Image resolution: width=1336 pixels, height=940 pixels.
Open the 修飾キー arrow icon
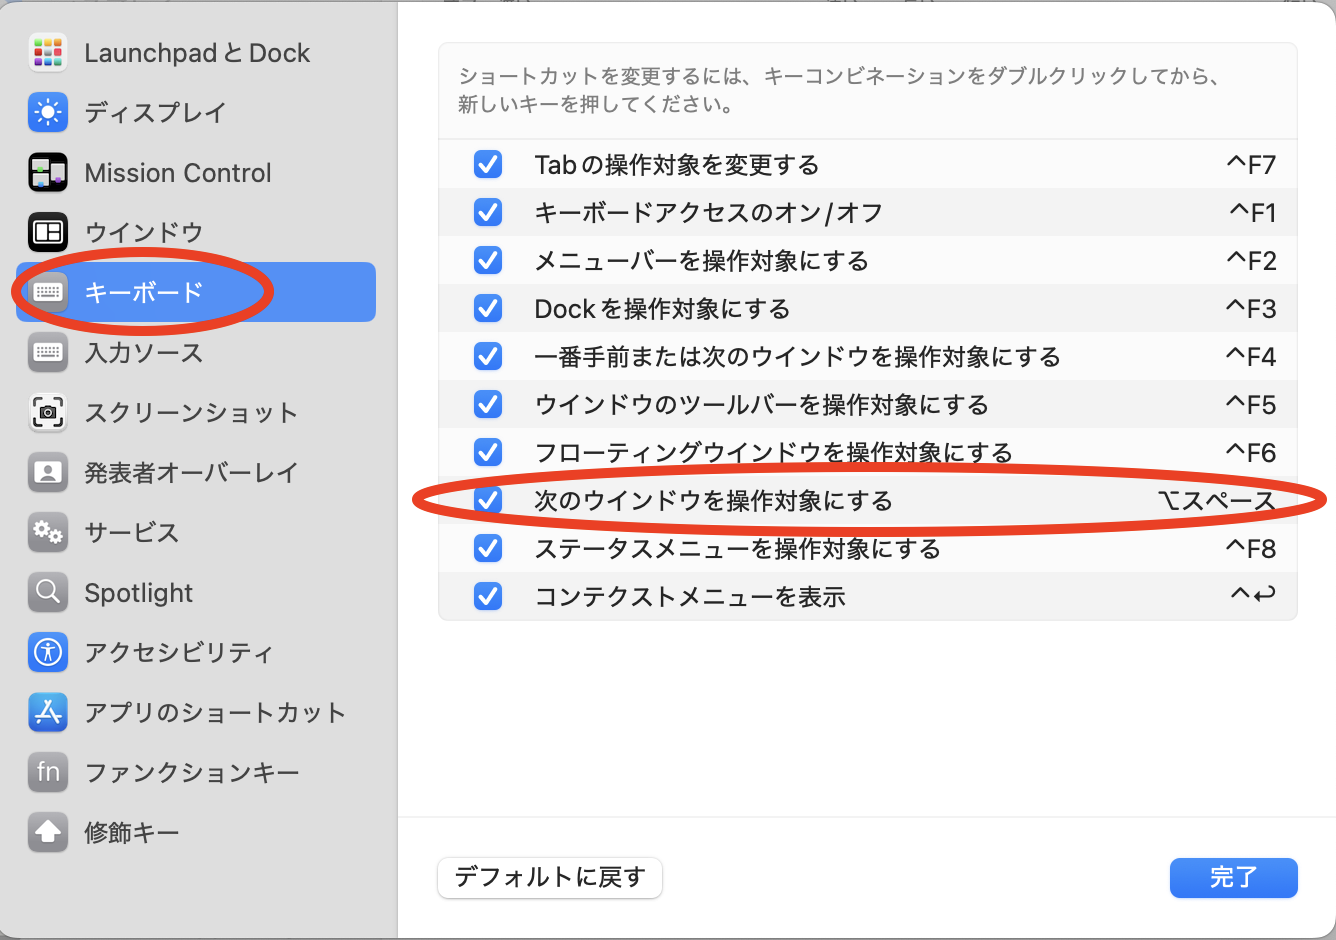pyautogui.click(x=48, y=832)
